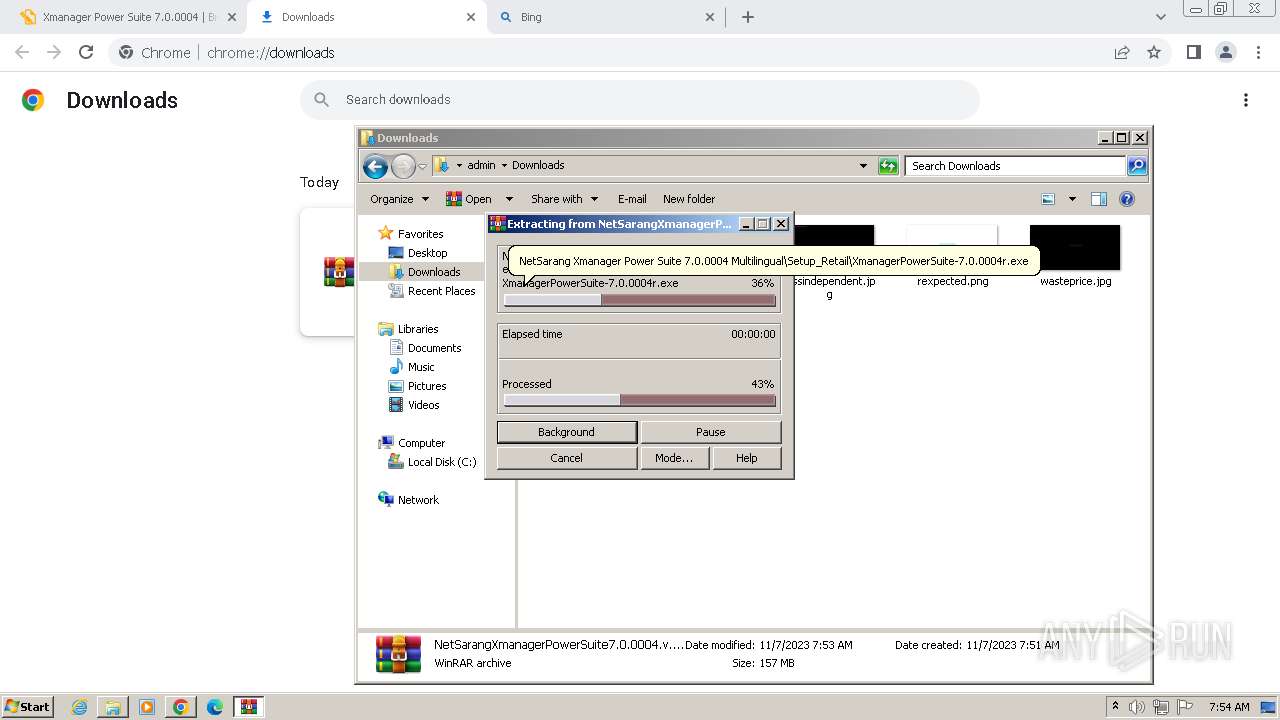Click the change view icon

[1048, 199]
